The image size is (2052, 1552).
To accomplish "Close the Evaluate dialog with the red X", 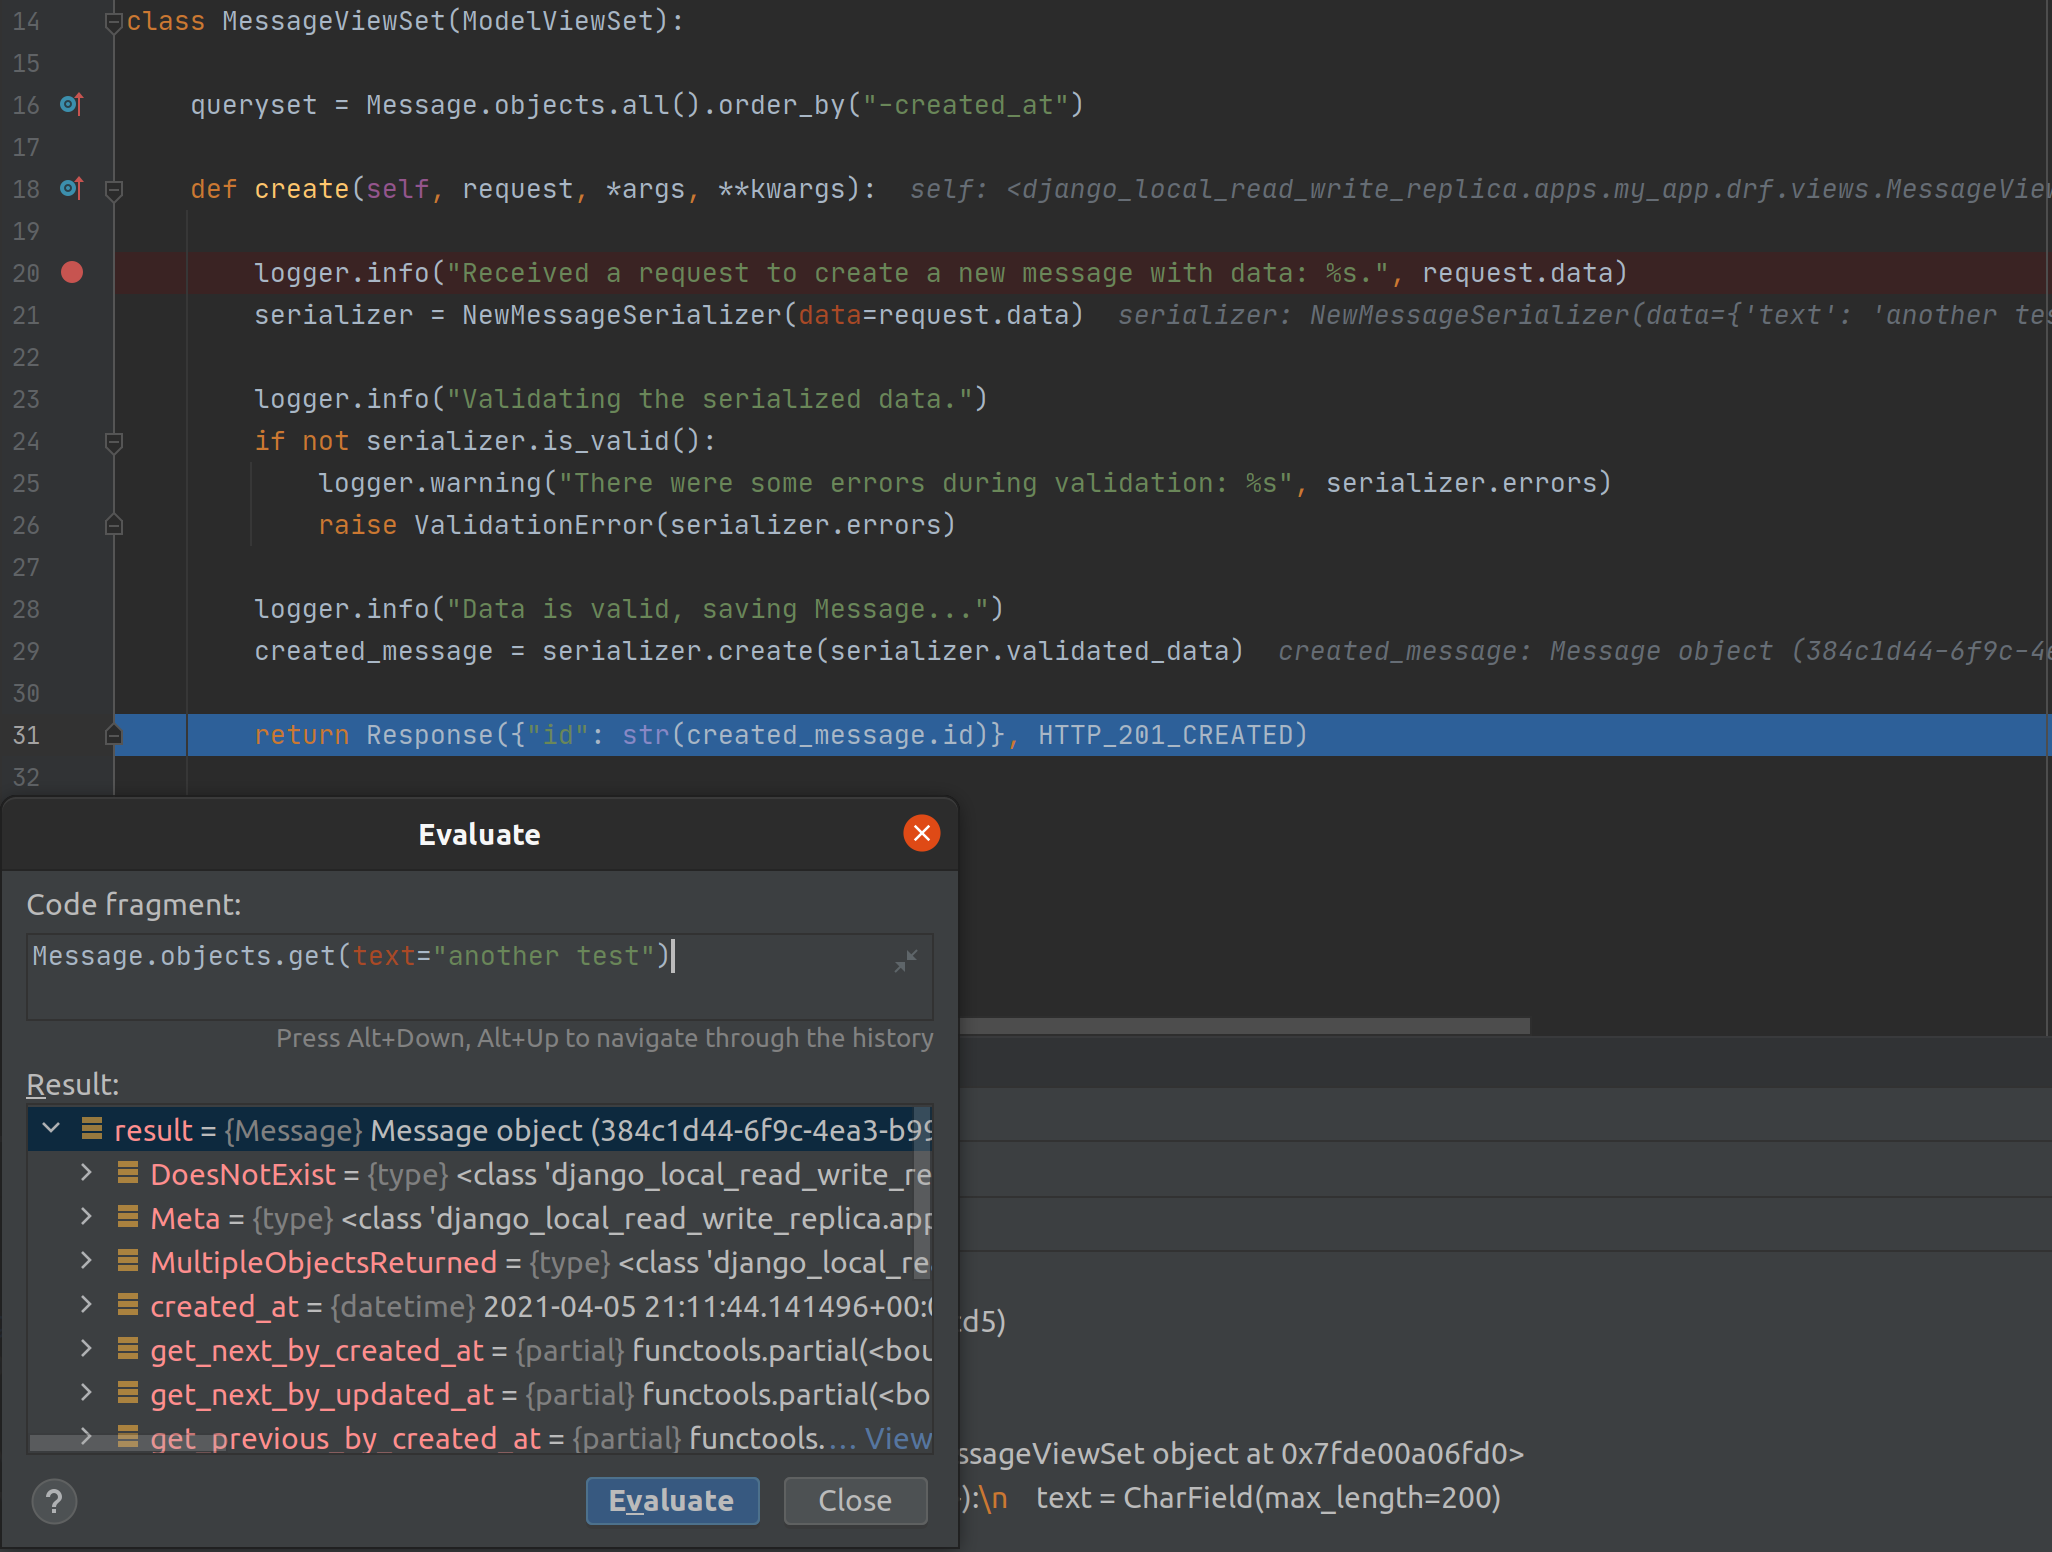I will click(921, 833).
